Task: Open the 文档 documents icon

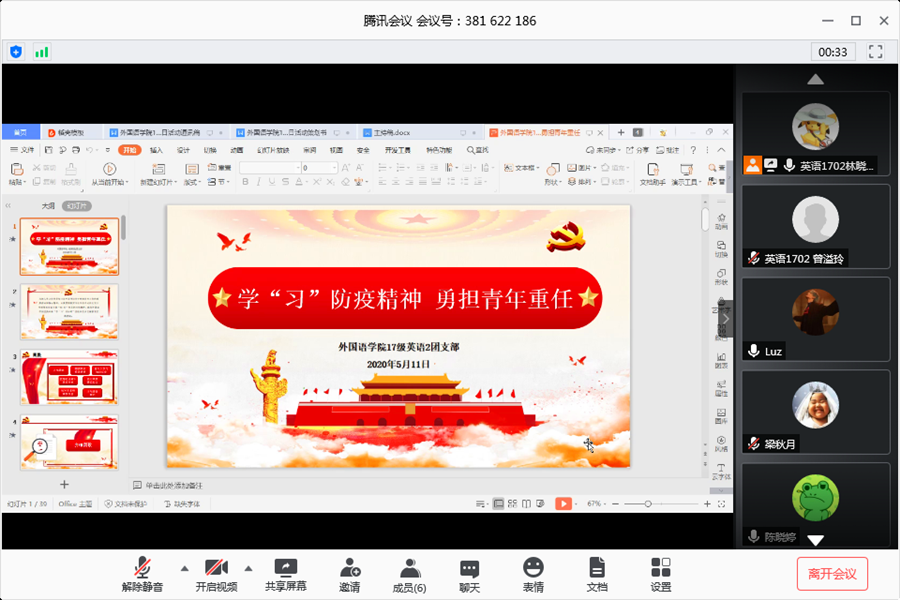Action: tap(597, 568)
